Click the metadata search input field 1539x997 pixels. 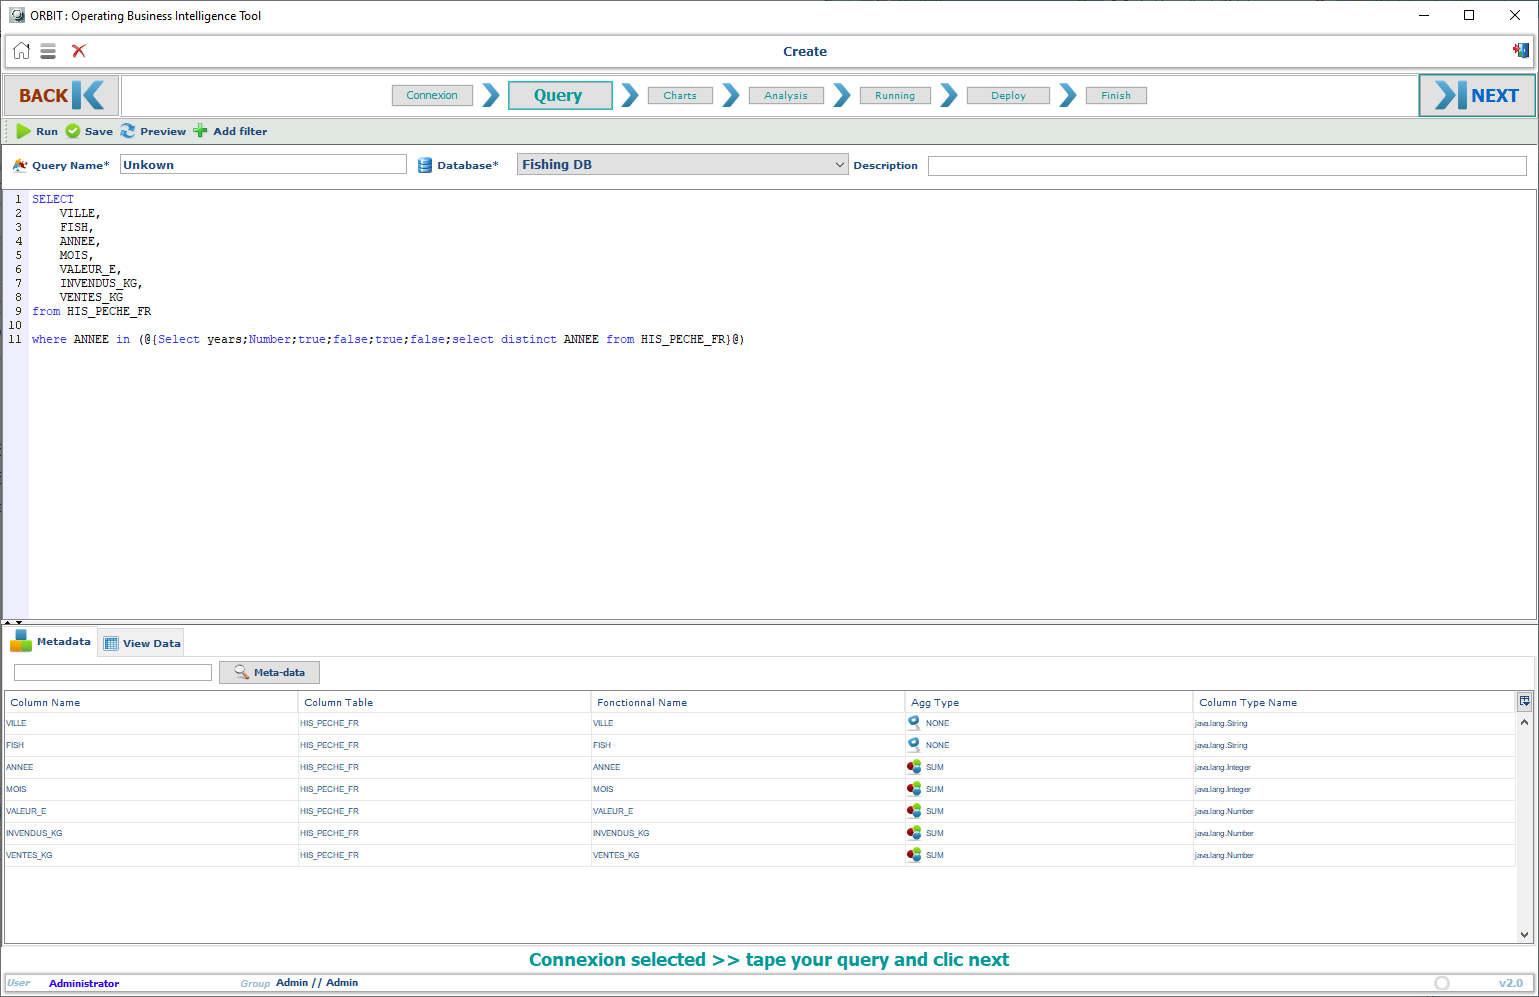pyautogui.click(x=113, y=672)
